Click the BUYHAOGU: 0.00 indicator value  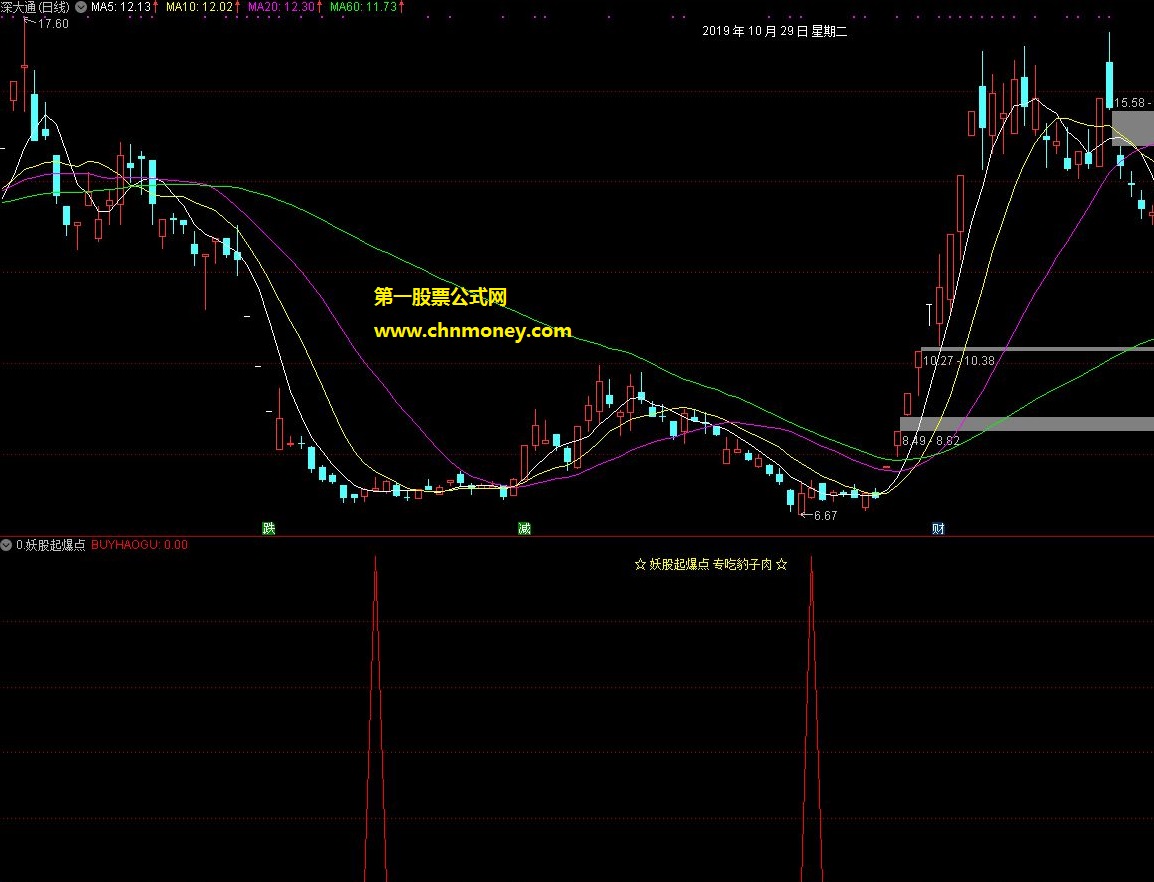coord(139,545)
